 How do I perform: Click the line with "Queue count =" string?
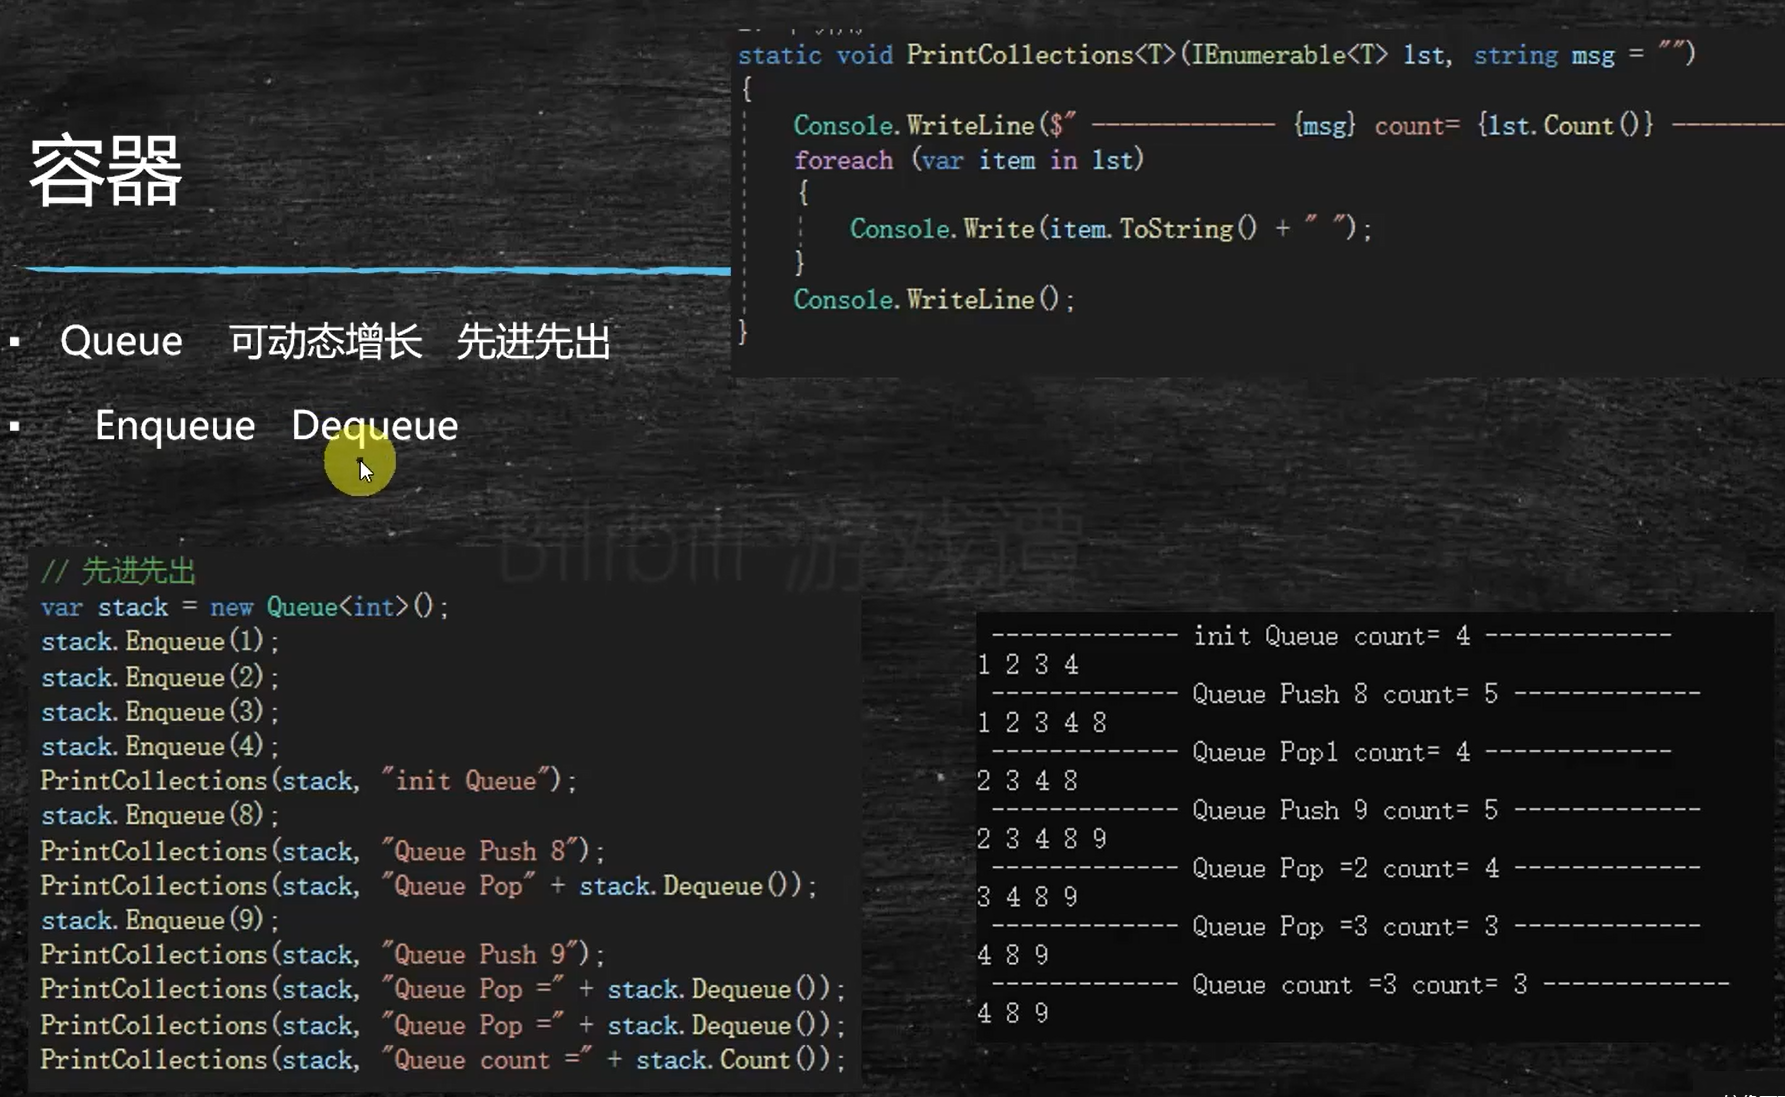point(443,1060)
